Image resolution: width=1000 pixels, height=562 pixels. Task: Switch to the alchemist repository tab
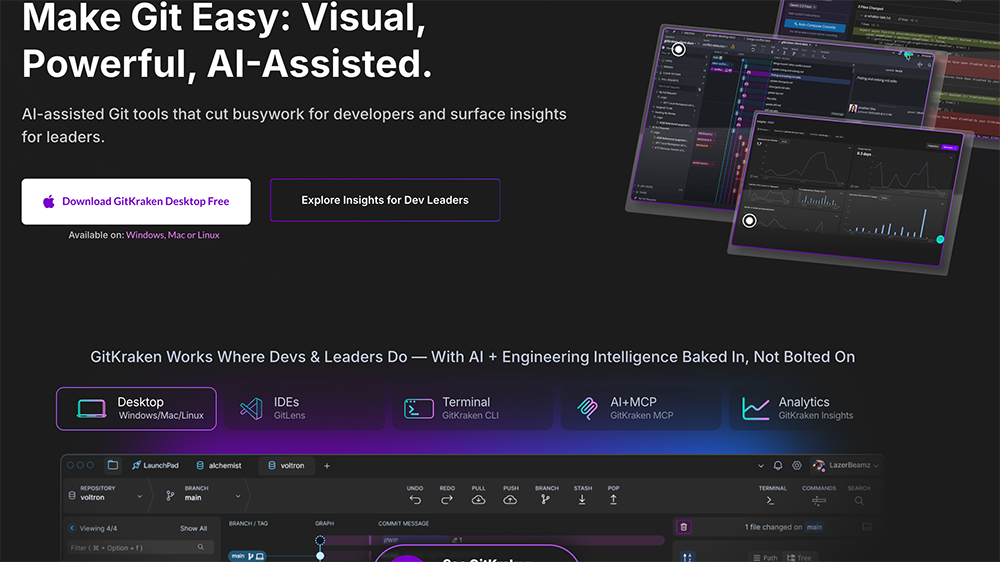pos(219,466)
